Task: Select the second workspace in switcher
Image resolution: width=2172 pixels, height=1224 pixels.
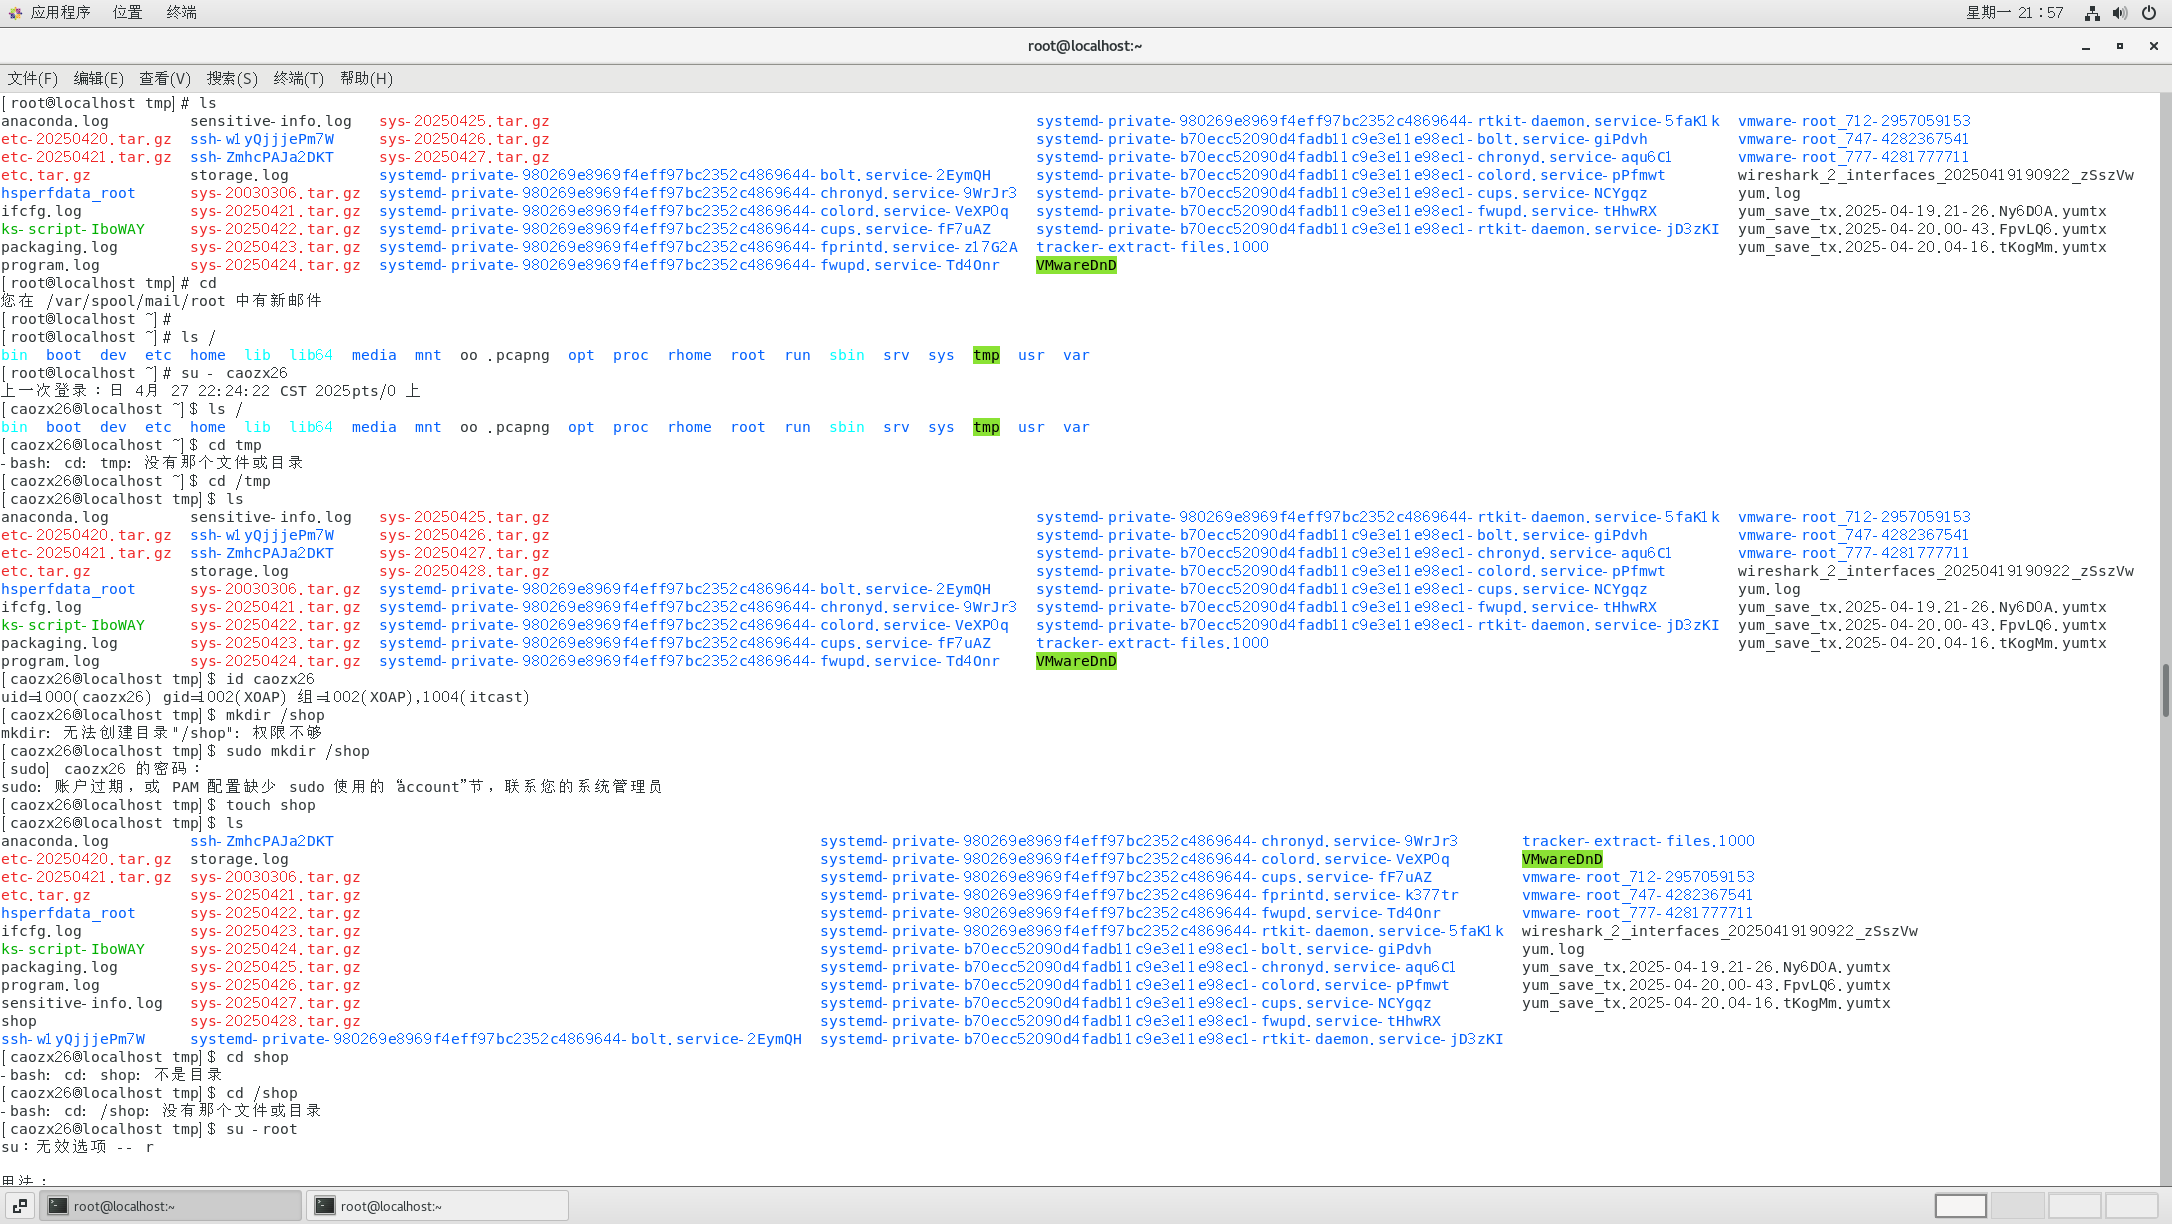Action: [x=2017, y=1206]
